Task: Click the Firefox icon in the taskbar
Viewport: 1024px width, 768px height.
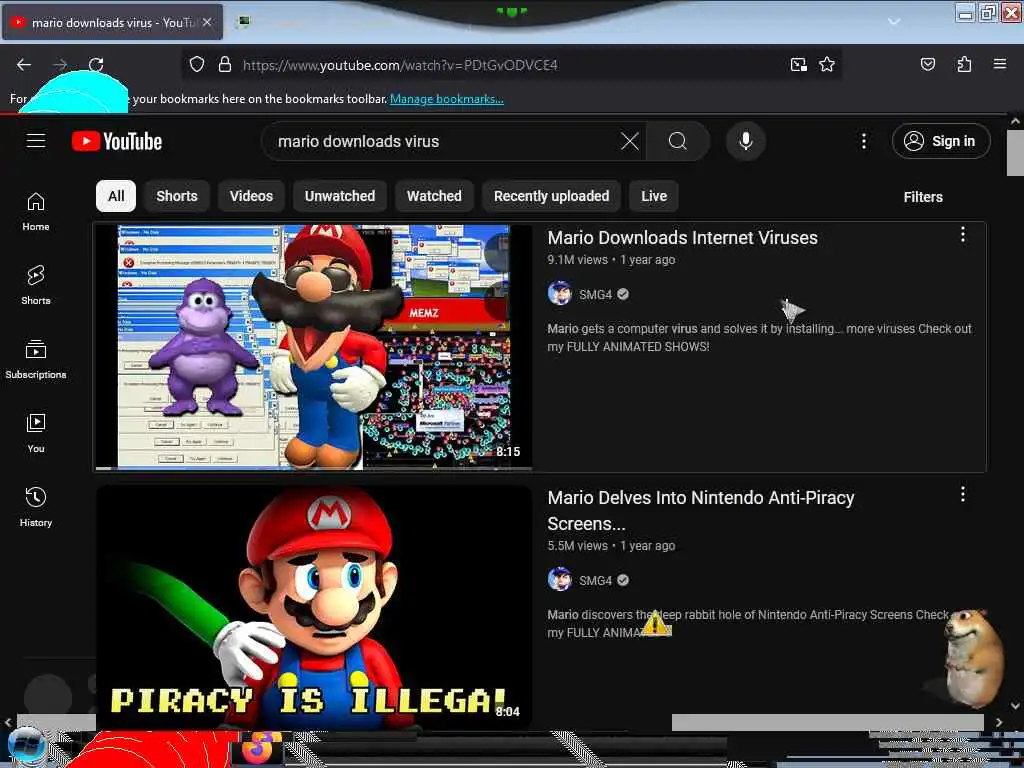Action: point(259,748)
